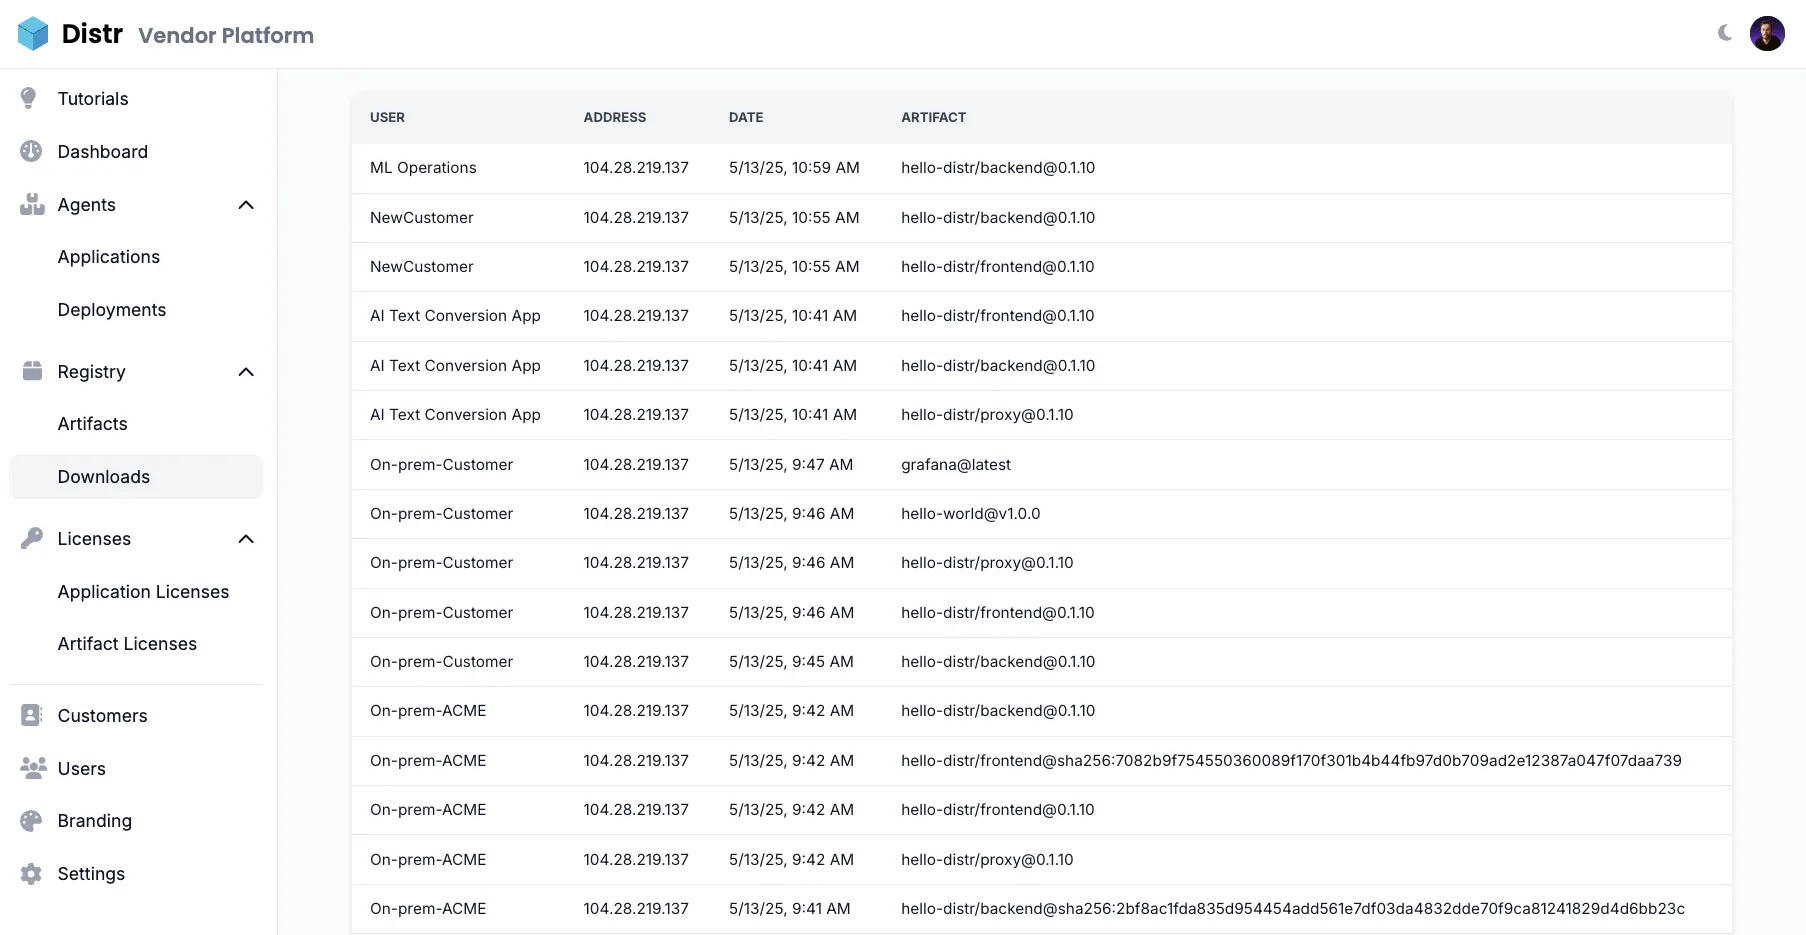Viewport: 1806px width, 935px height.
Task: Toggle dark mode with the moon icon
Action: point(1723,33)
